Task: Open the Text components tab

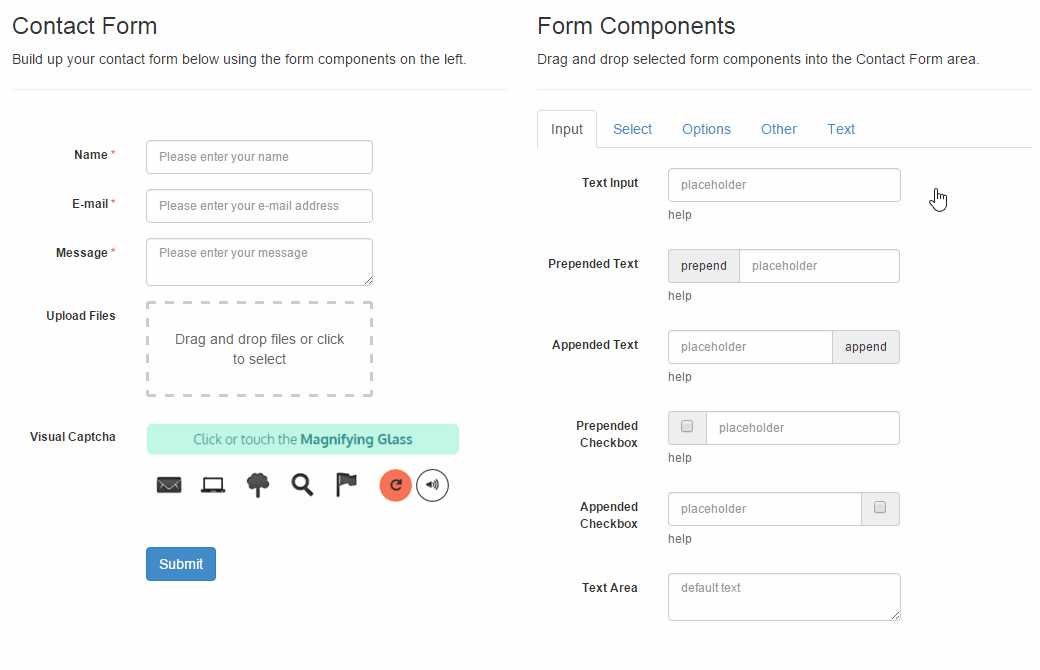Action: point(840,129)
